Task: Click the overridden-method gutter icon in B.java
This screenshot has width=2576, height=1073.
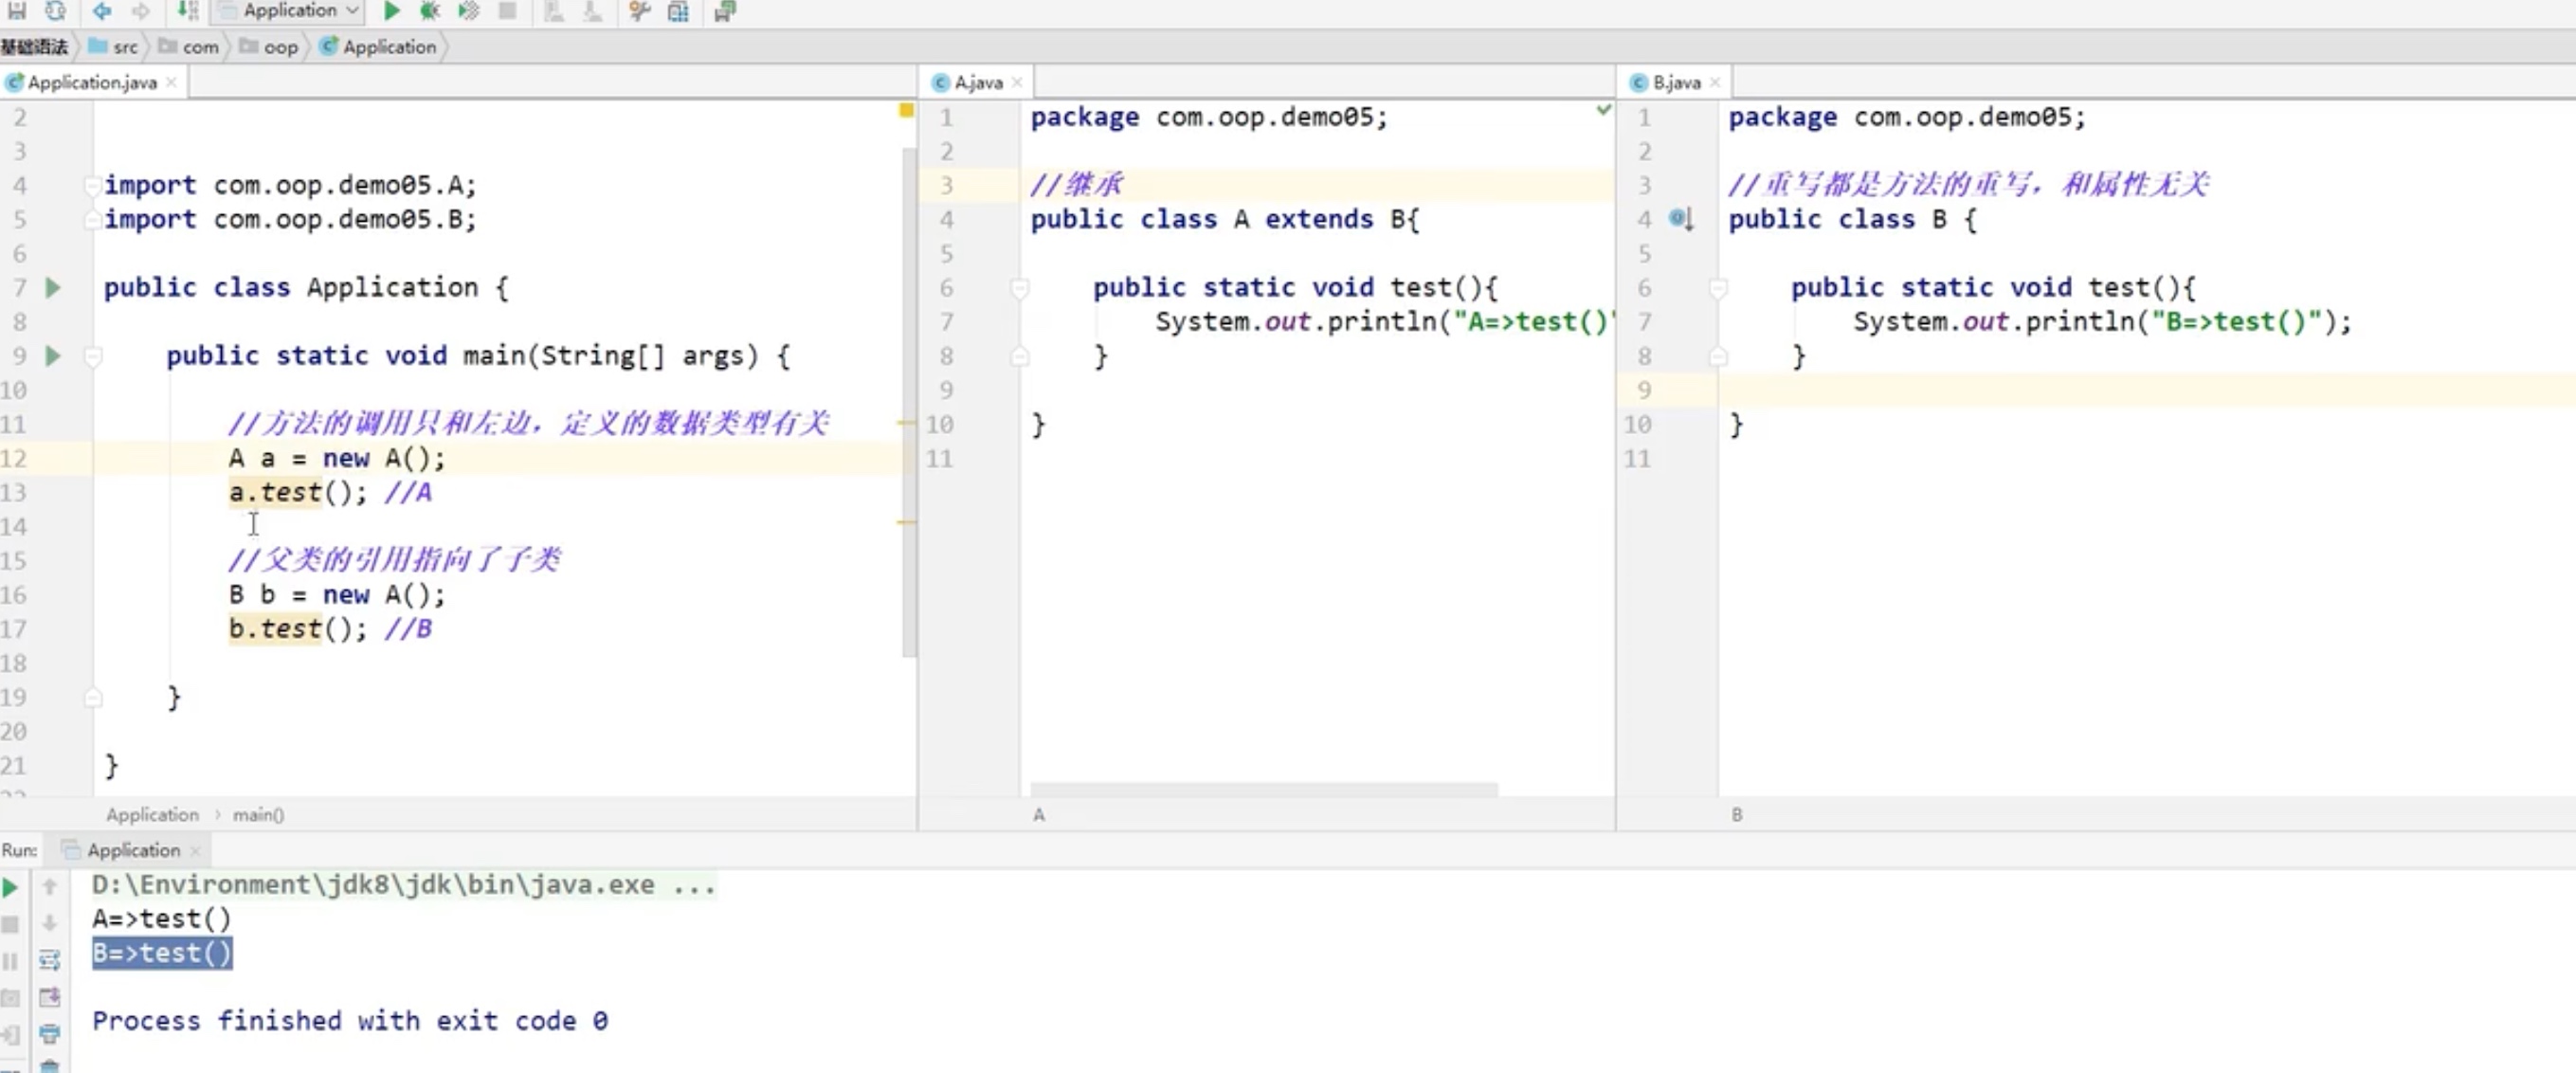Action: [x=1680, y=219]
